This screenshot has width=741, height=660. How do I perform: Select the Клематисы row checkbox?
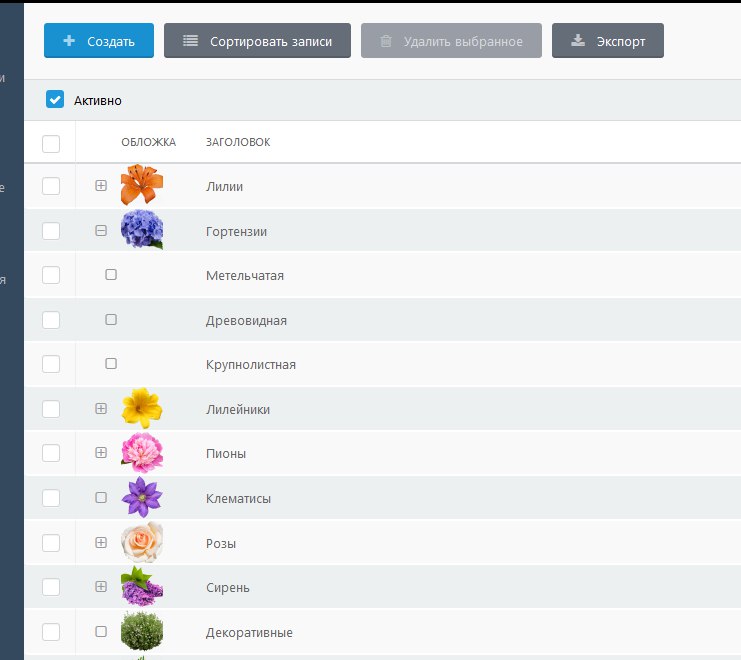[51, 497]
